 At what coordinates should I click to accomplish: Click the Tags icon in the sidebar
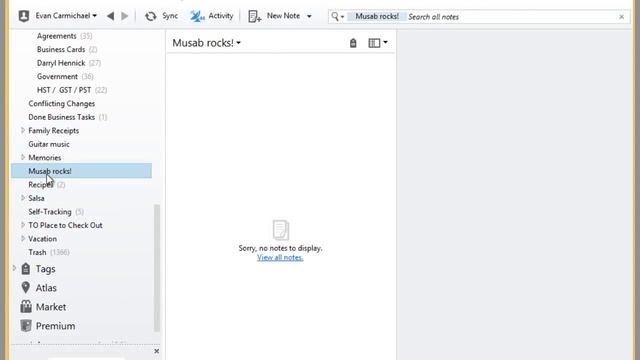[x=26, y=269]
